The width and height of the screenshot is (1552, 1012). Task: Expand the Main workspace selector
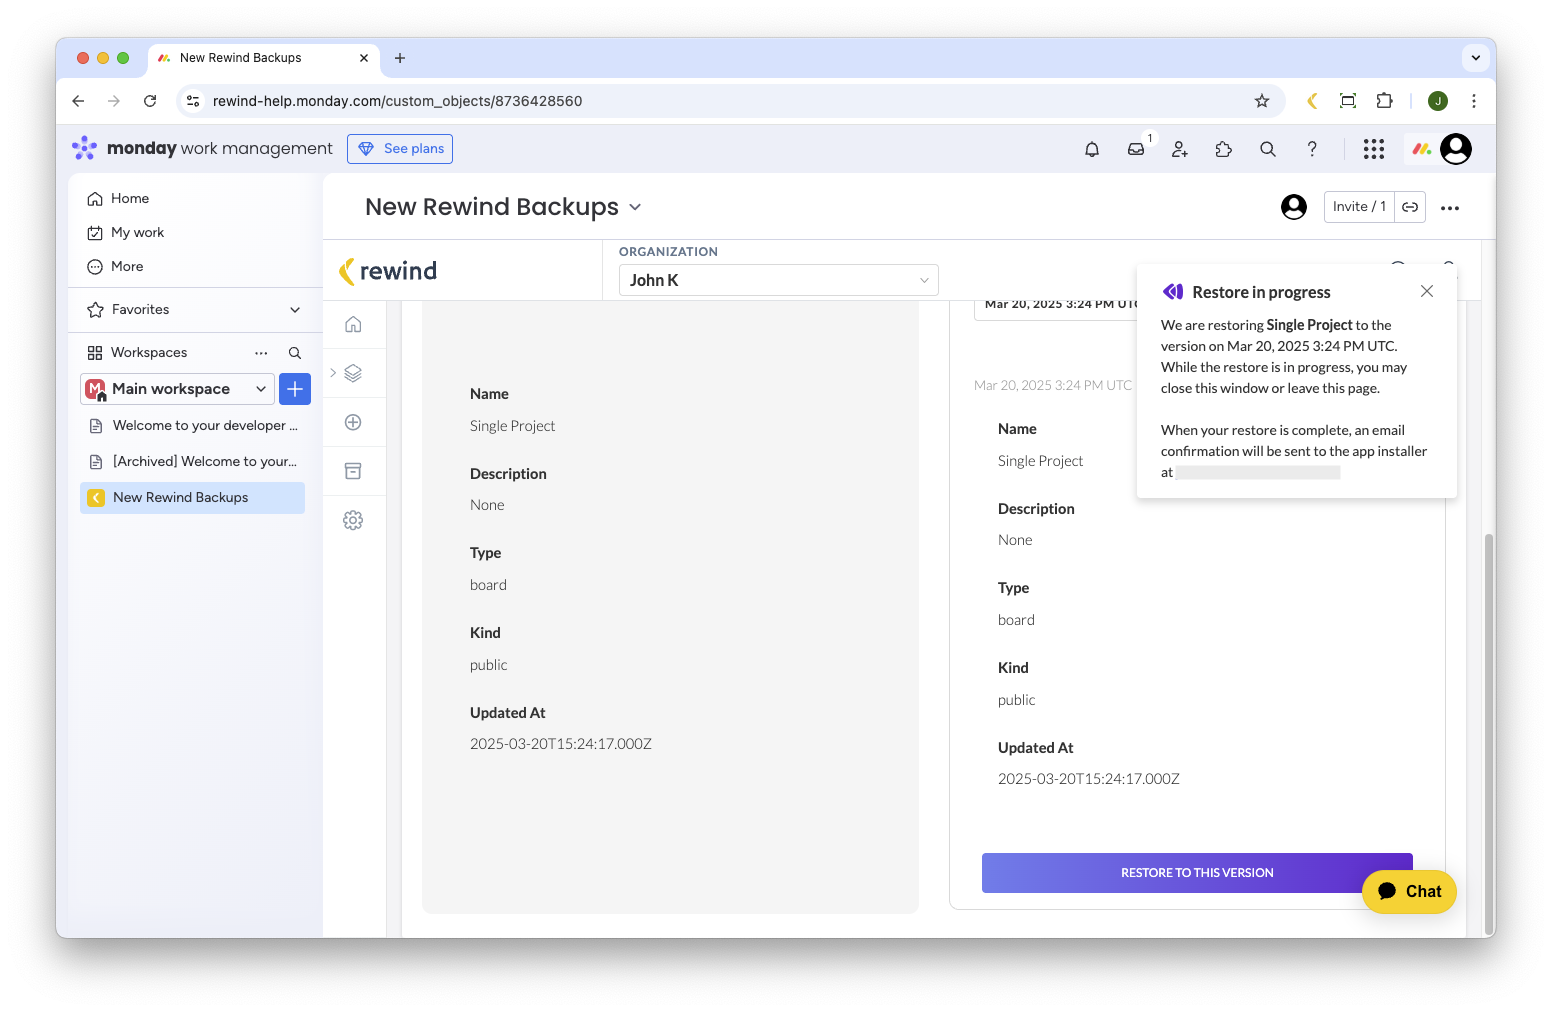coord(177,389)
